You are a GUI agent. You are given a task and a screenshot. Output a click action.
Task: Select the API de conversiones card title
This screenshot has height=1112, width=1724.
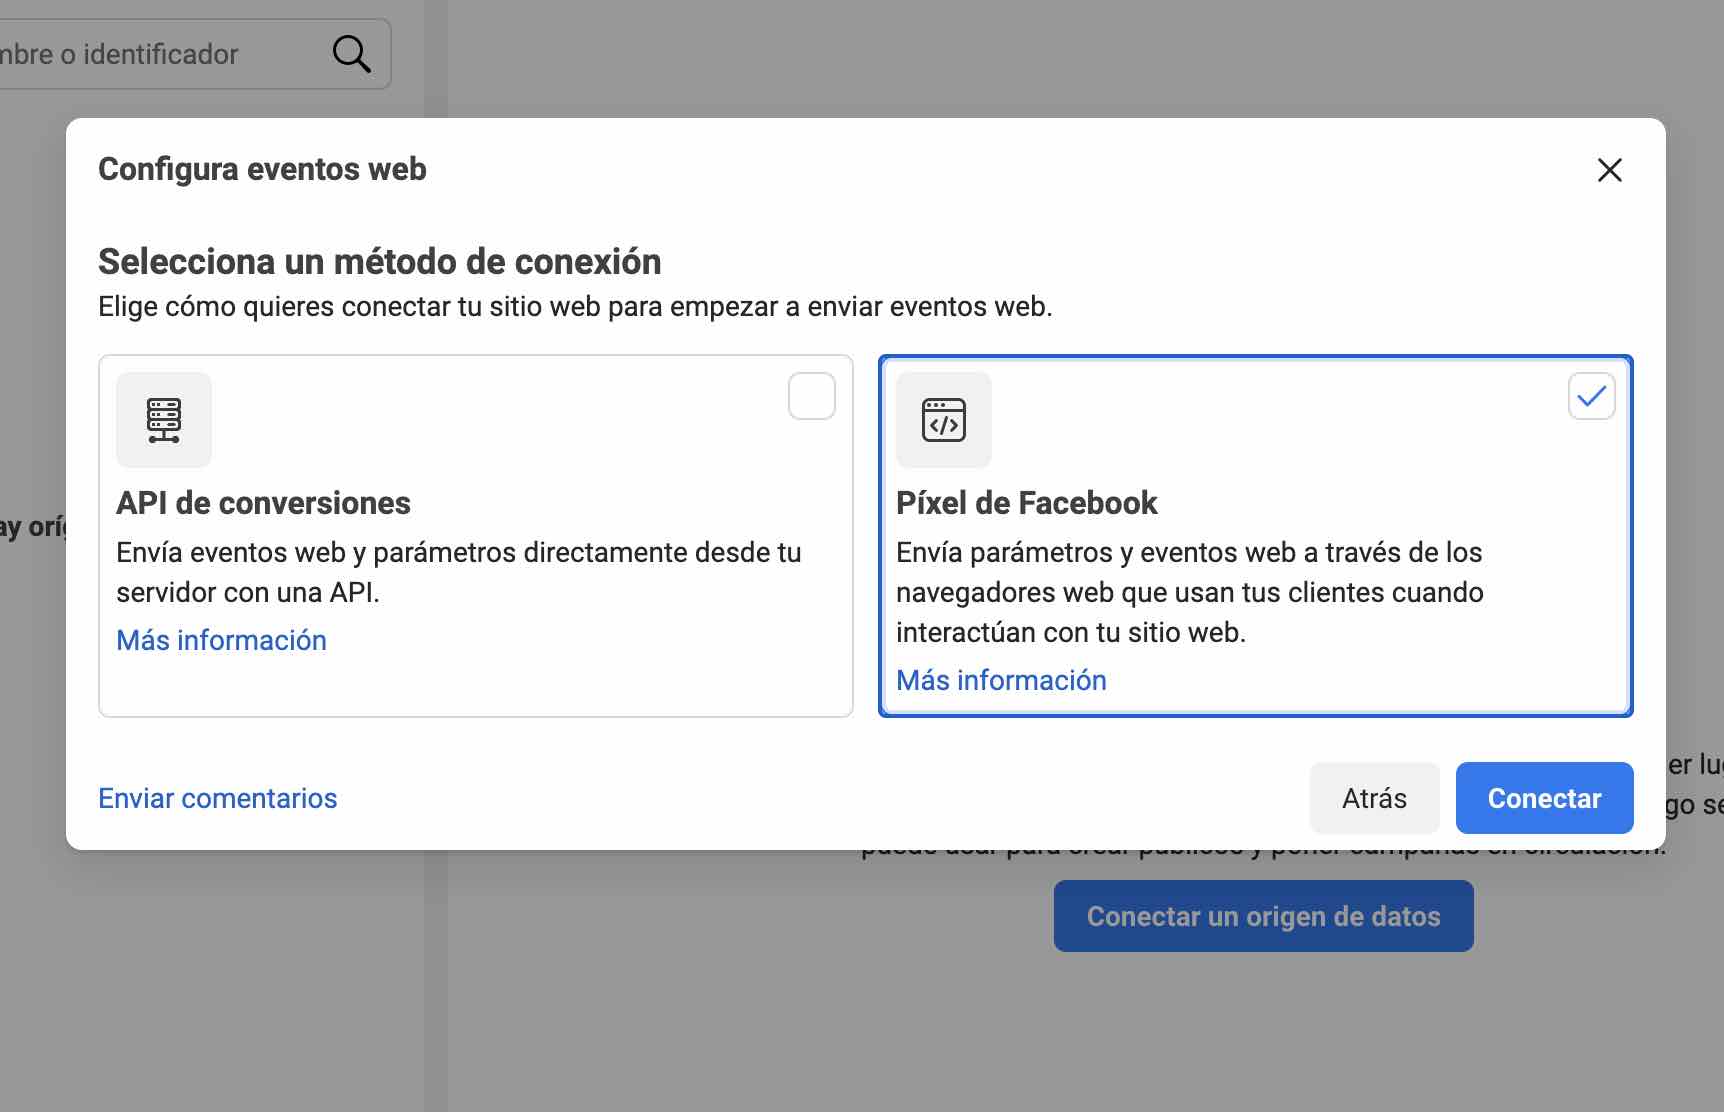[263, 503]
